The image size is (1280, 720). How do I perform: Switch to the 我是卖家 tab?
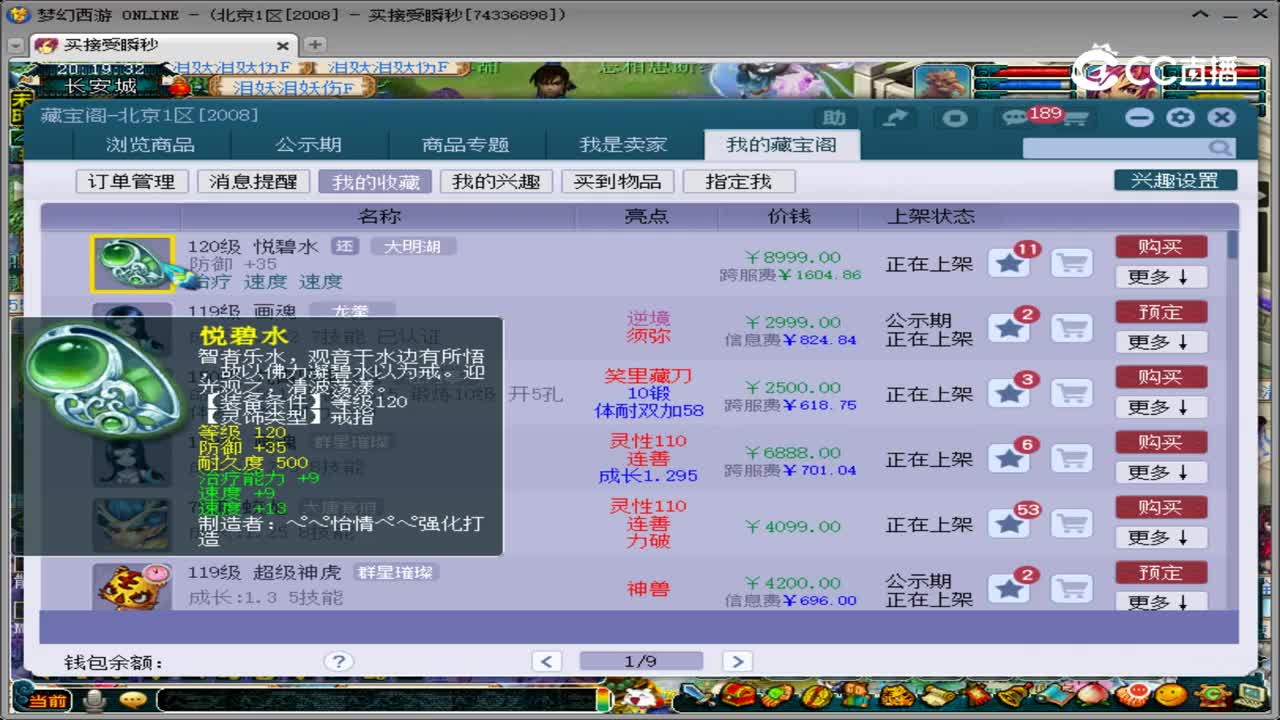(x=623, y=145)
